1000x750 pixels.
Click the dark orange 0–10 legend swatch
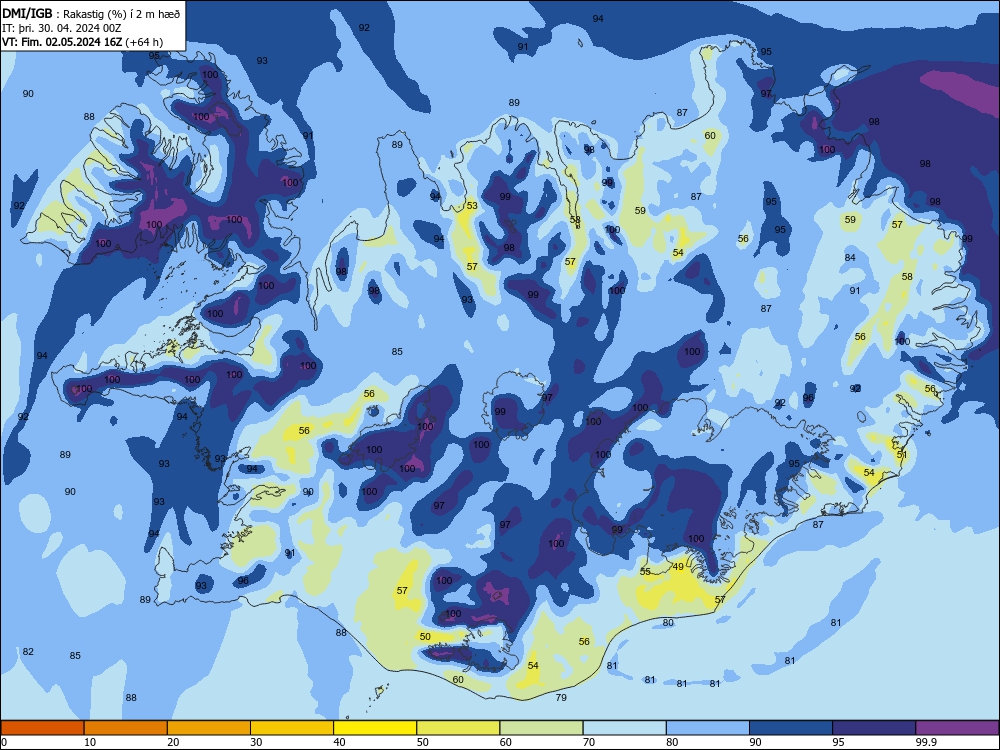click(x=42, y=728)
